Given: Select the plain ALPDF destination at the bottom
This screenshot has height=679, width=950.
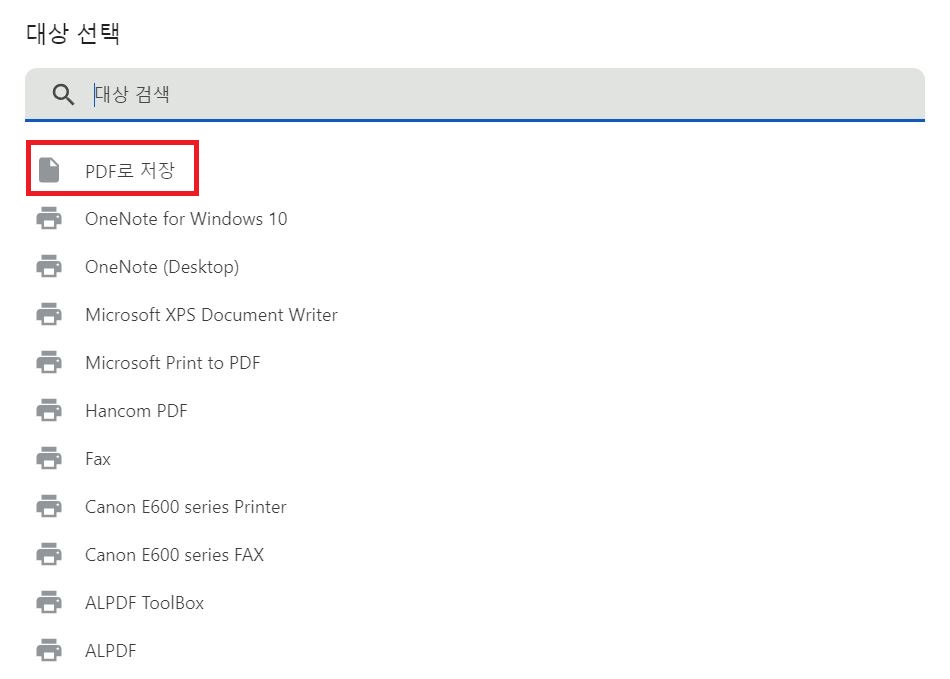Looking at the screenshot, I should [110, 651].
